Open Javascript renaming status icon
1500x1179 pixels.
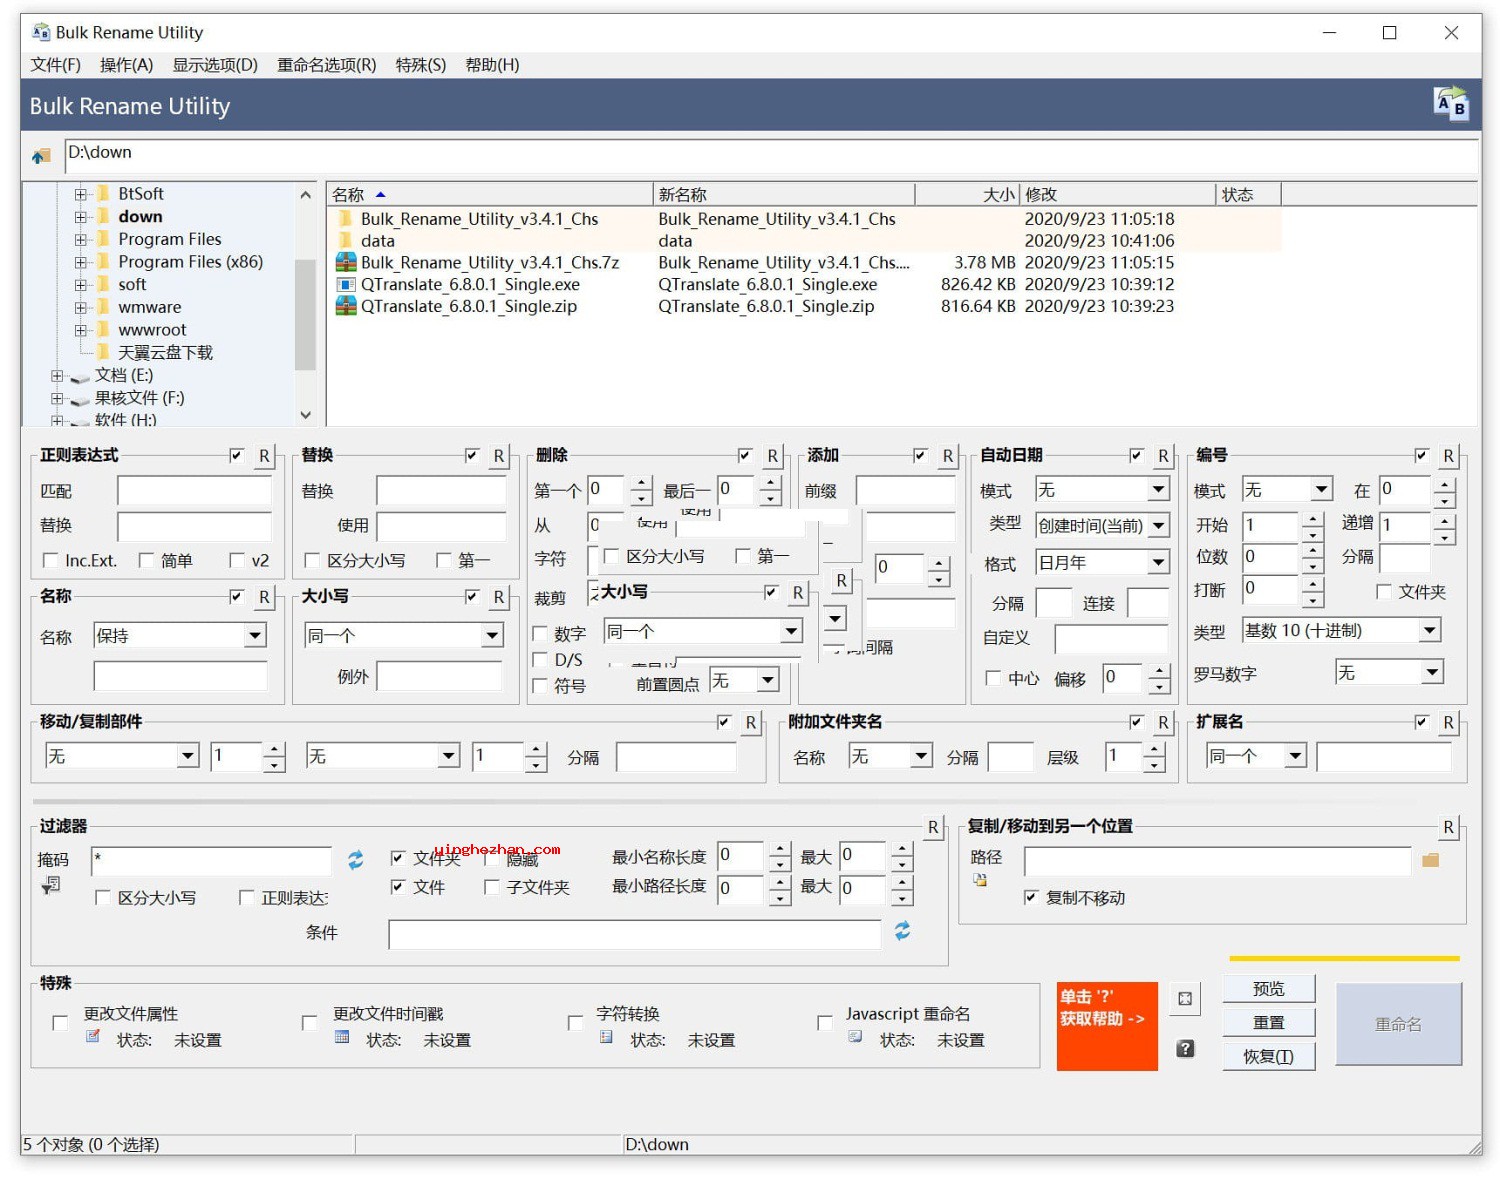[855, 1037]
